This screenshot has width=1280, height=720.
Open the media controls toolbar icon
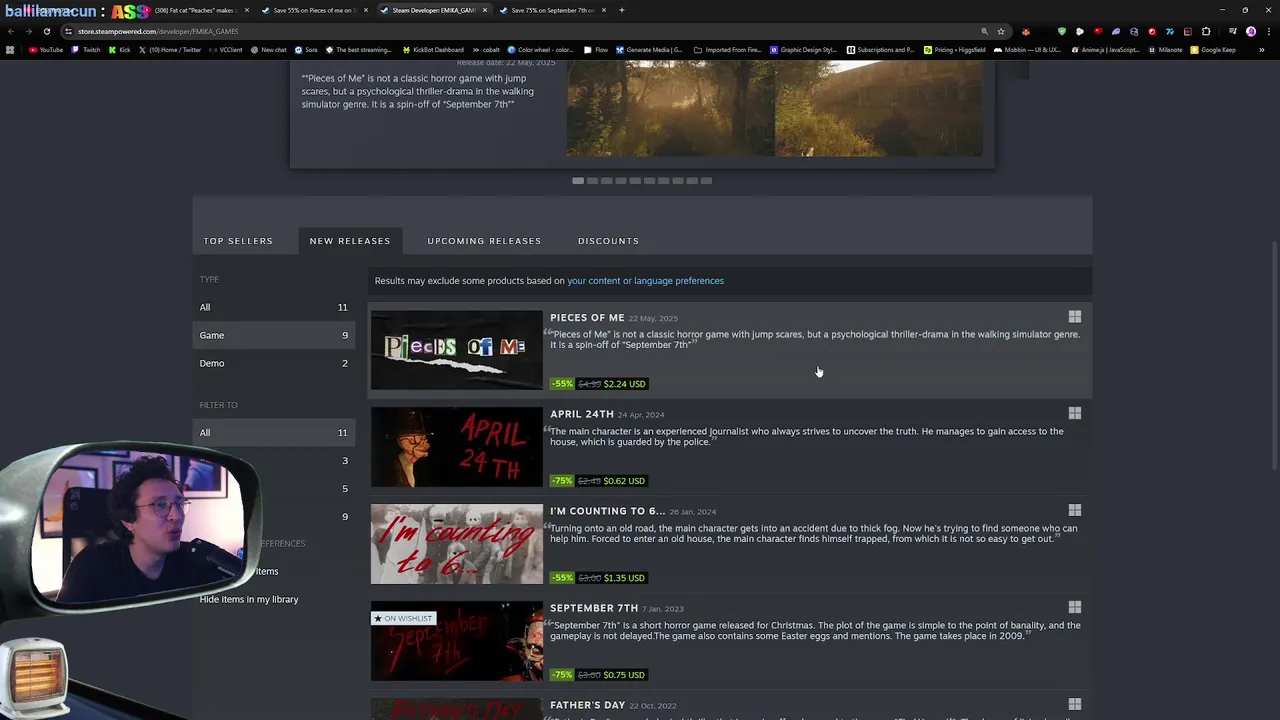1233,31
